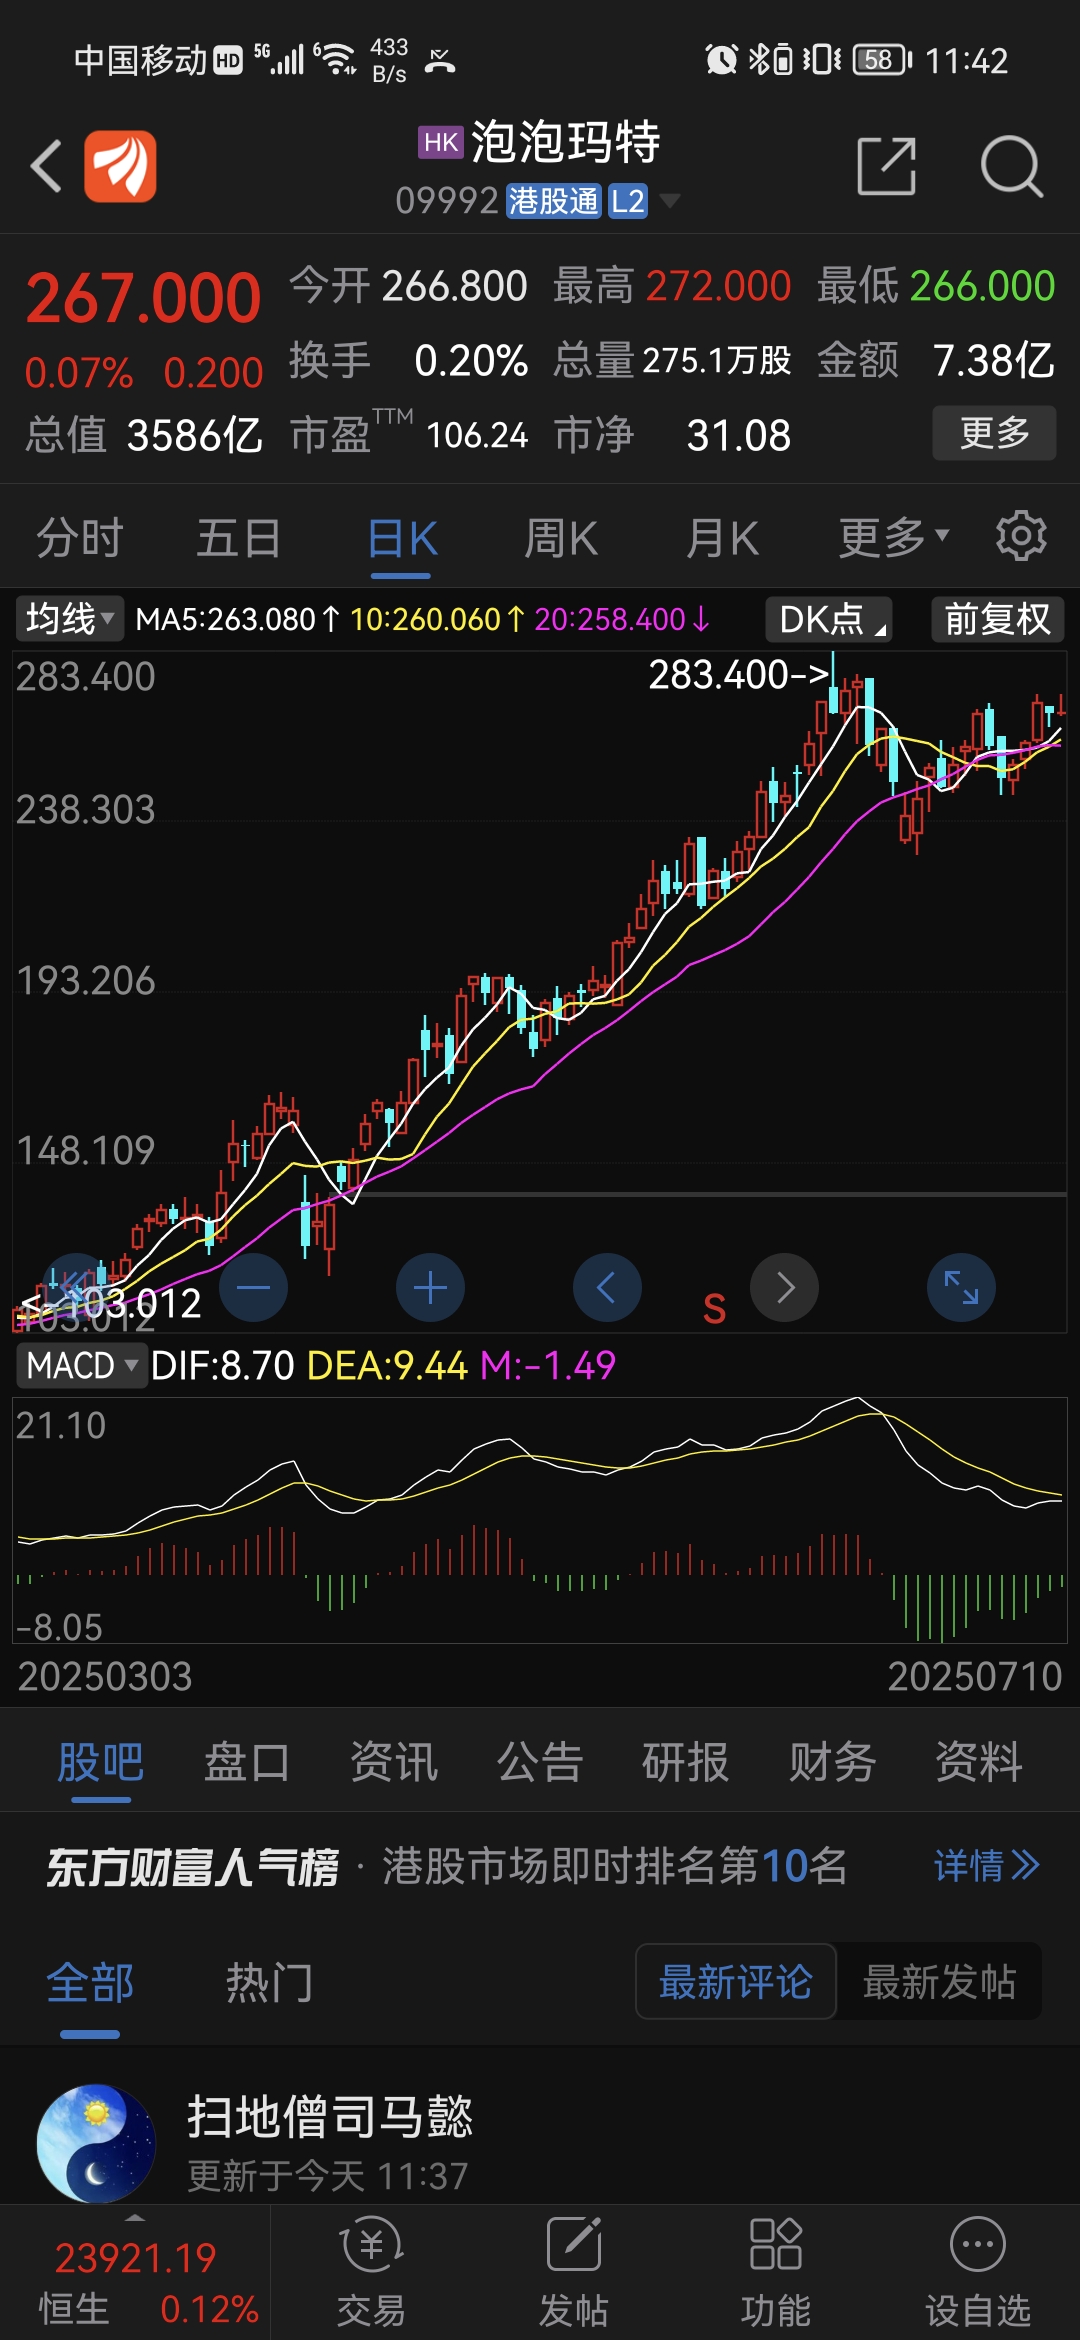The image size is (1080, 2340).
Task: Open 扫地僧司马懿 username
Action: point(330,2116)
